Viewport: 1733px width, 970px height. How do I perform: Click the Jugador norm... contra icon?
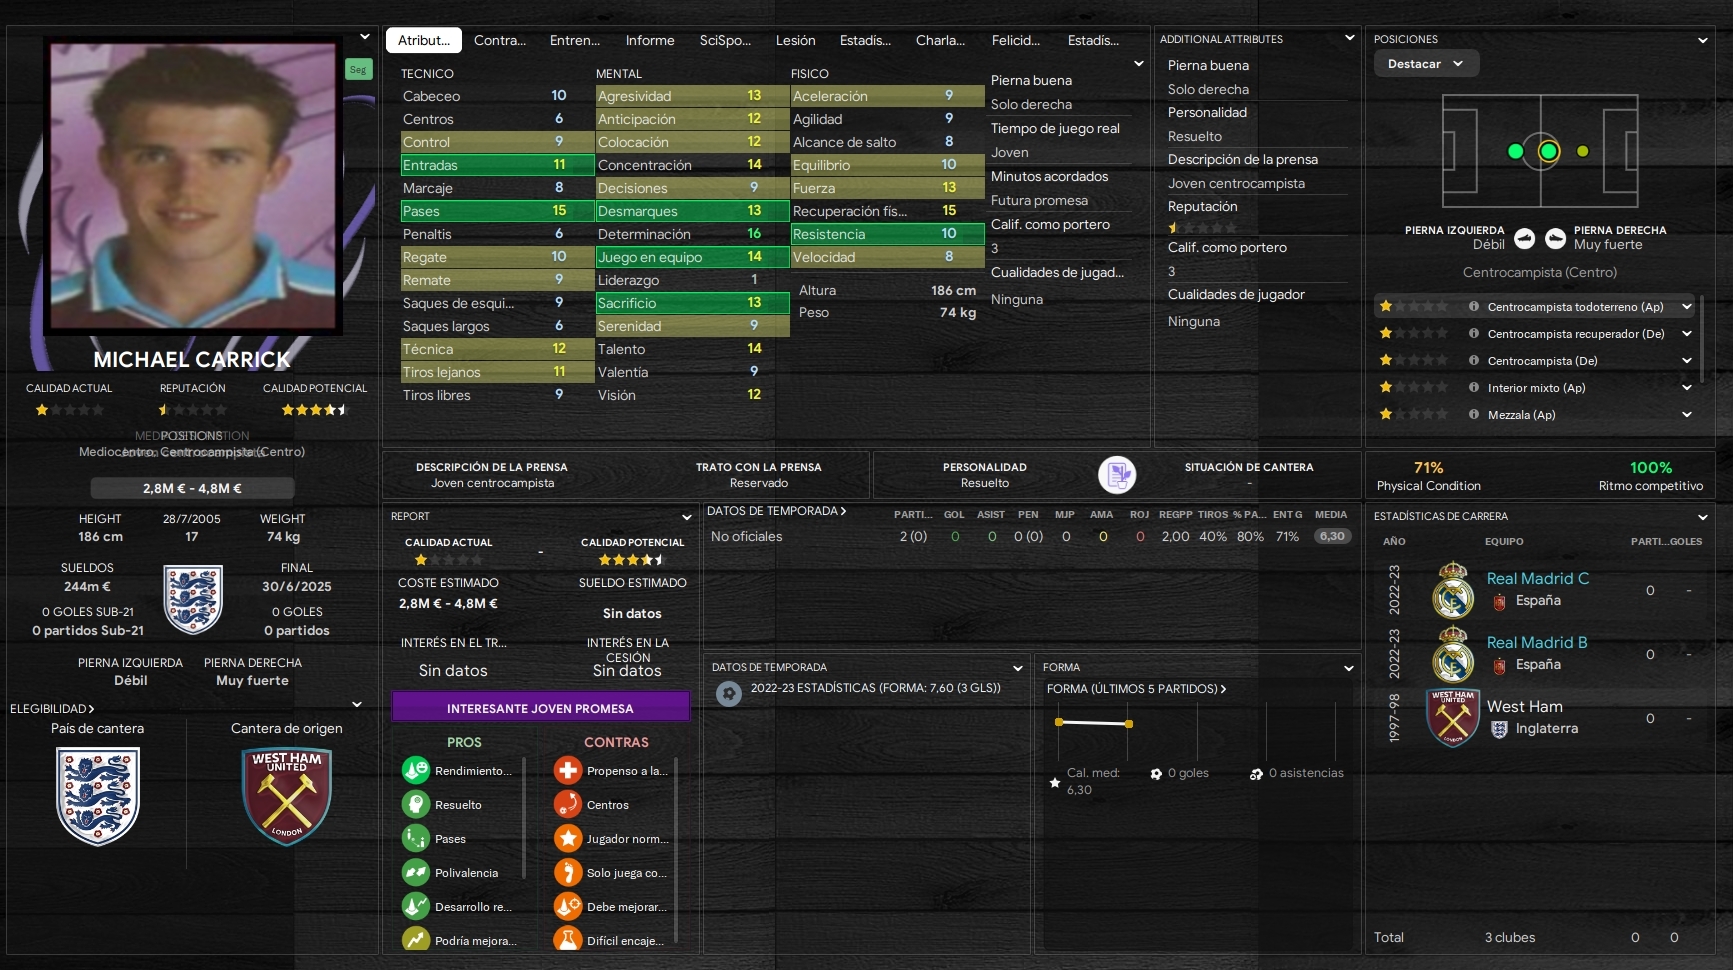tap(568, 839)
